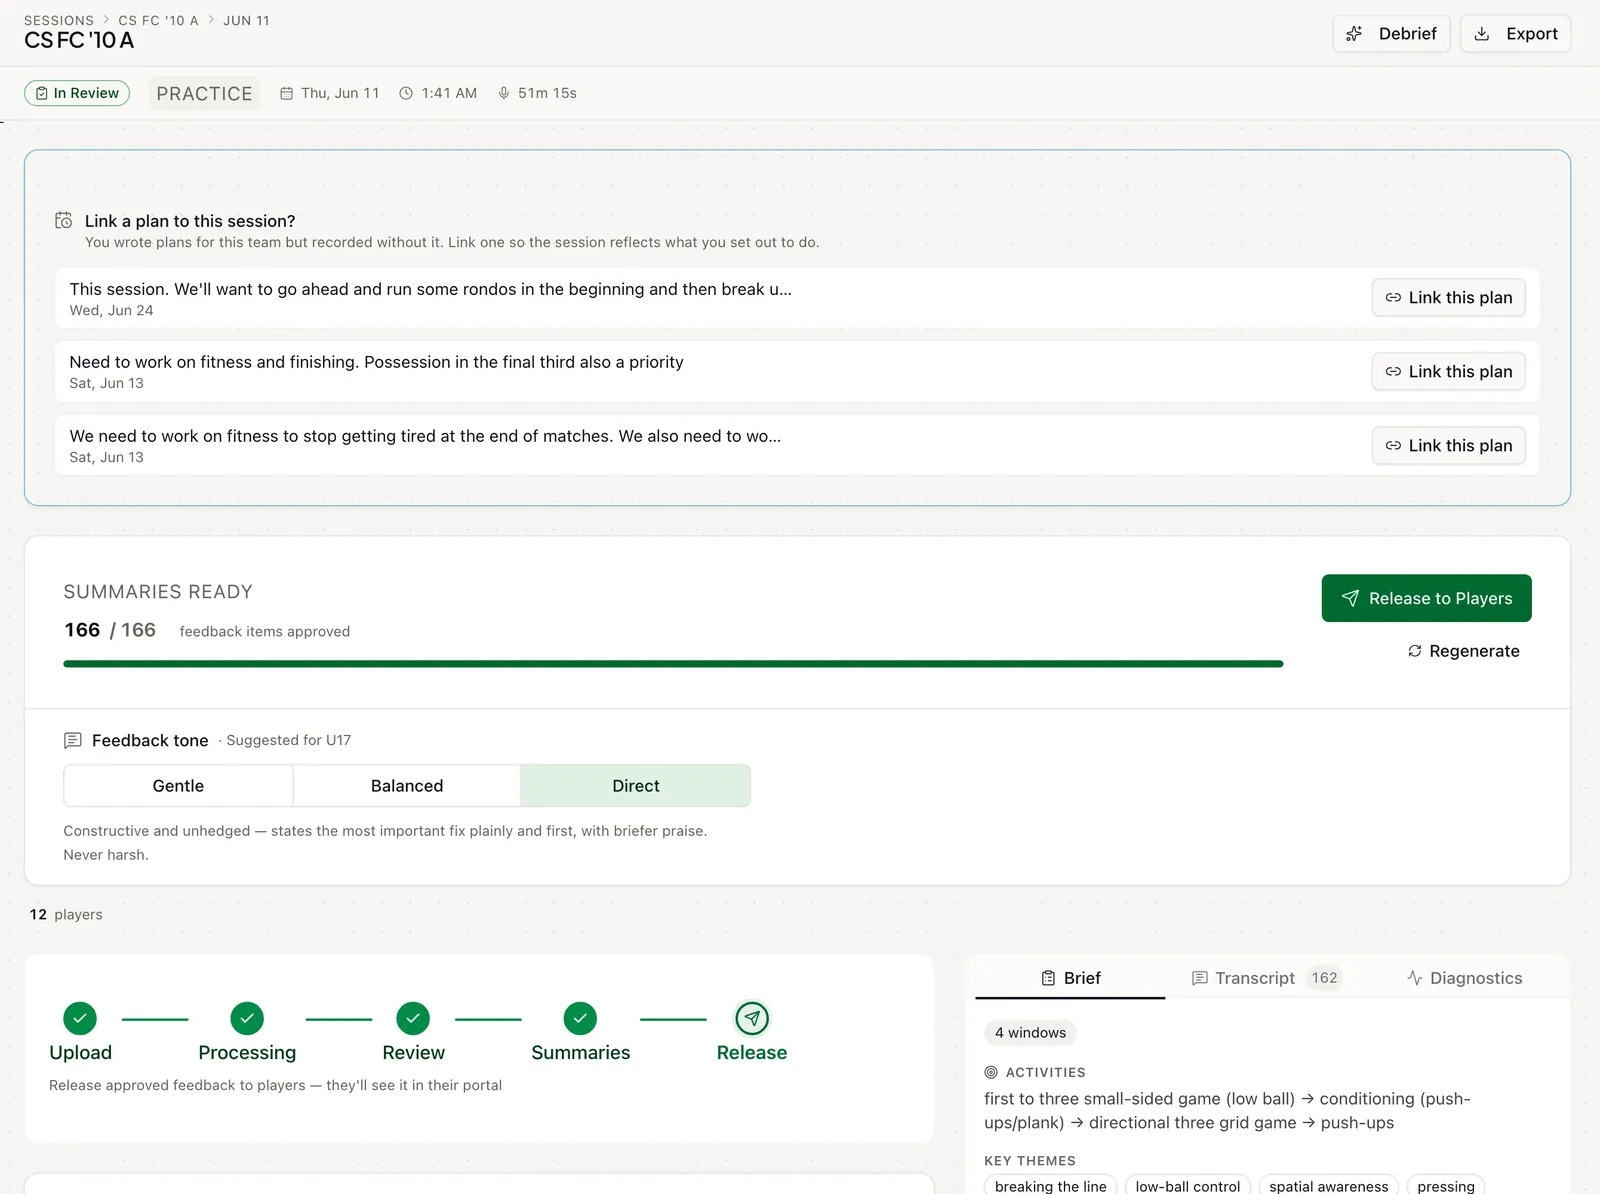Select the Gentle feedback tone
Image resolution: width=1600 pixels, height=1194 pixels.
(178, 786)
